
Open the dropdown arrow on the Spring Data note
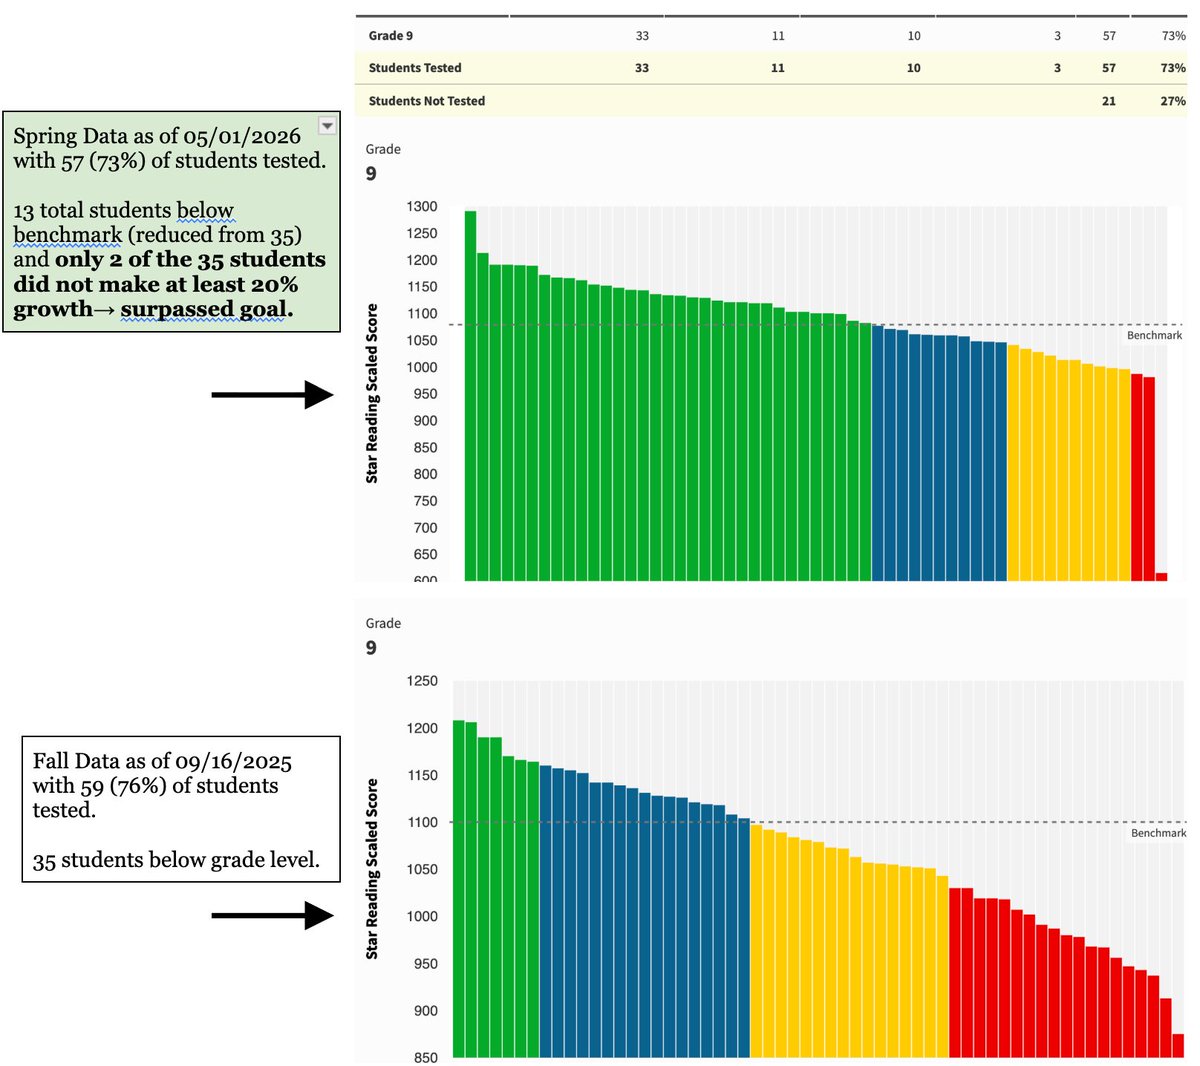(x=327, y=125)
